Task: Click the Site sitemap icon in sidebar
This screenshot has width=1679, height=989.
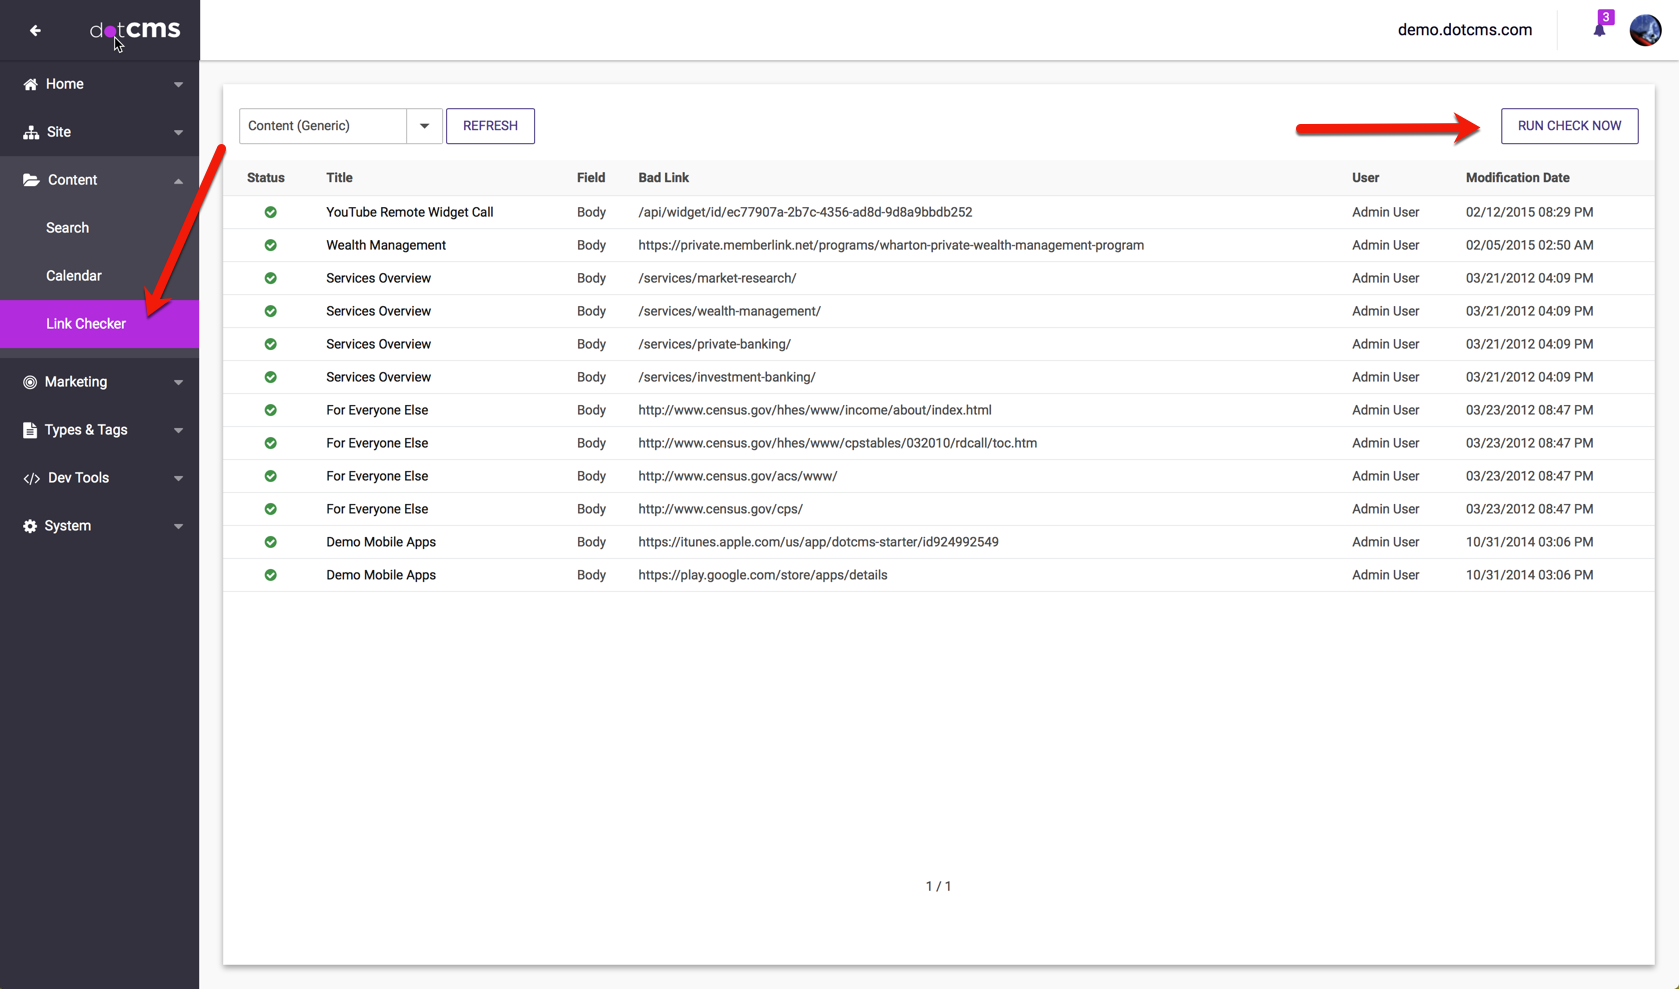Action: (x=30, y=132)
